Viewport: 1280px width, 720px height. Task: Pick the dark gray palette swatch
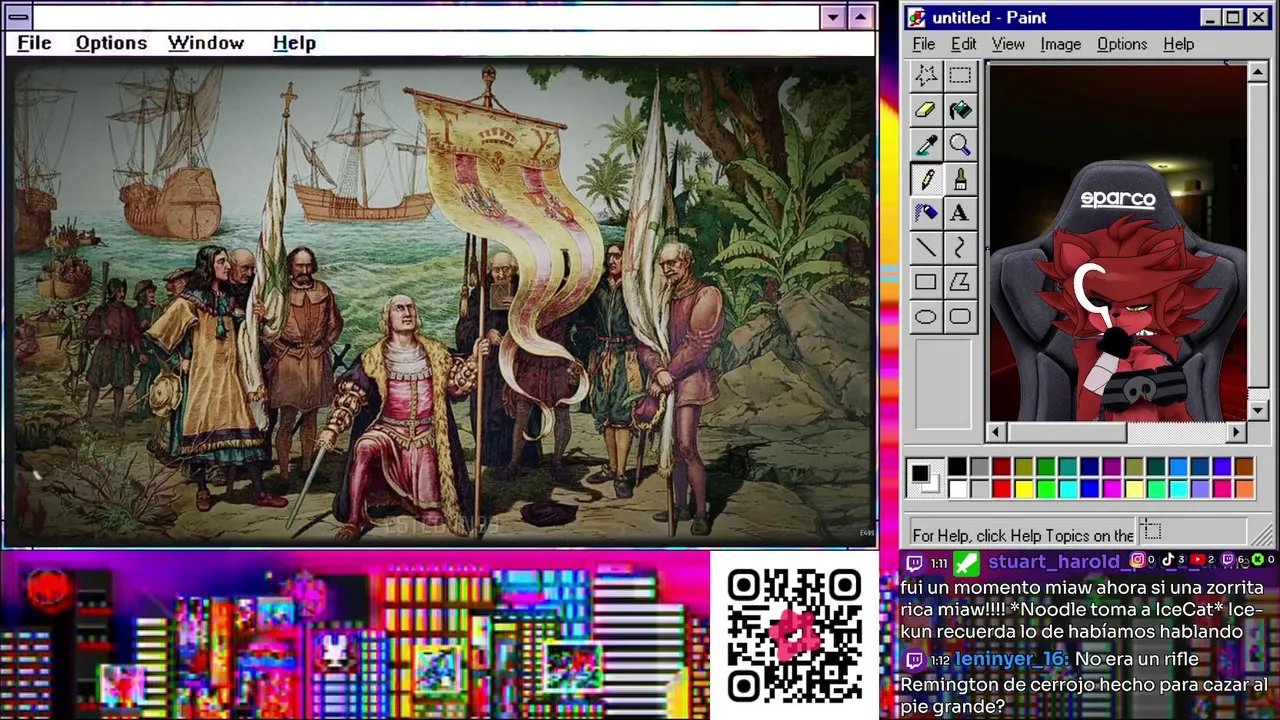click(979, 467)
